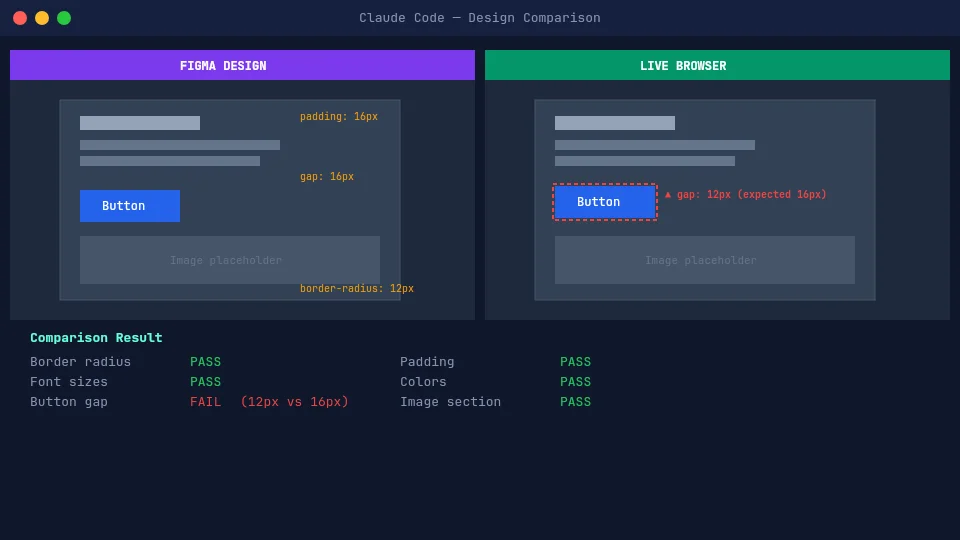
Task: Select the LIVE BROWSER panel header
Action: point(717,65)
